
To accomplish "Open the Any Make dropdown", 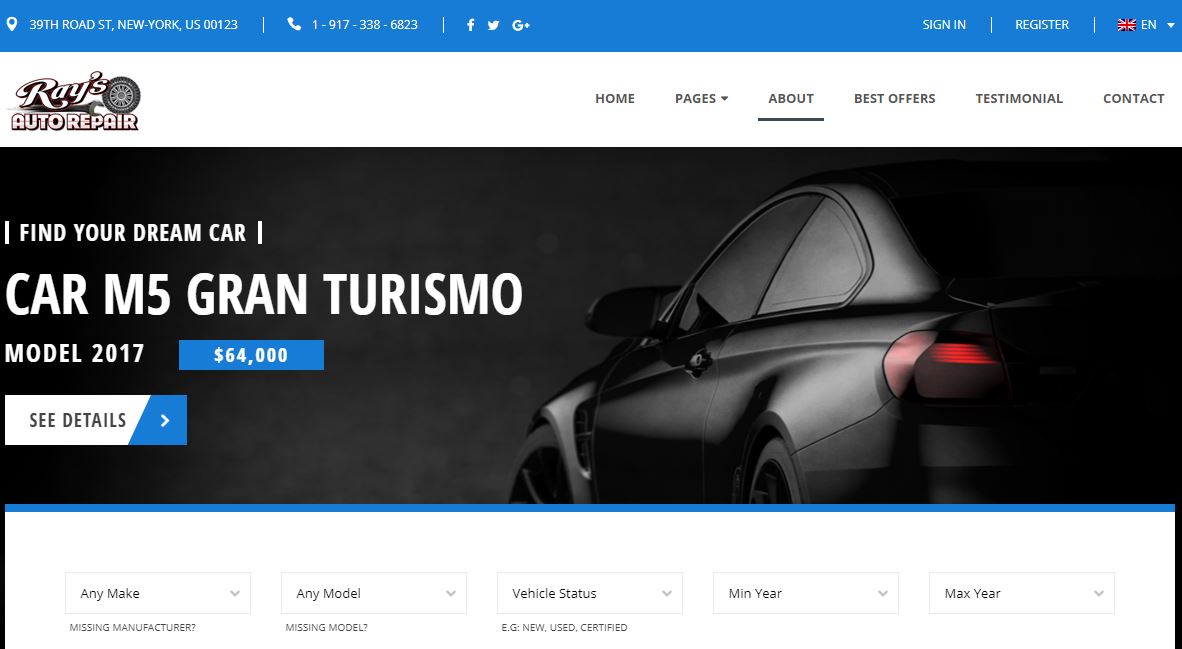I will [158, 593].
